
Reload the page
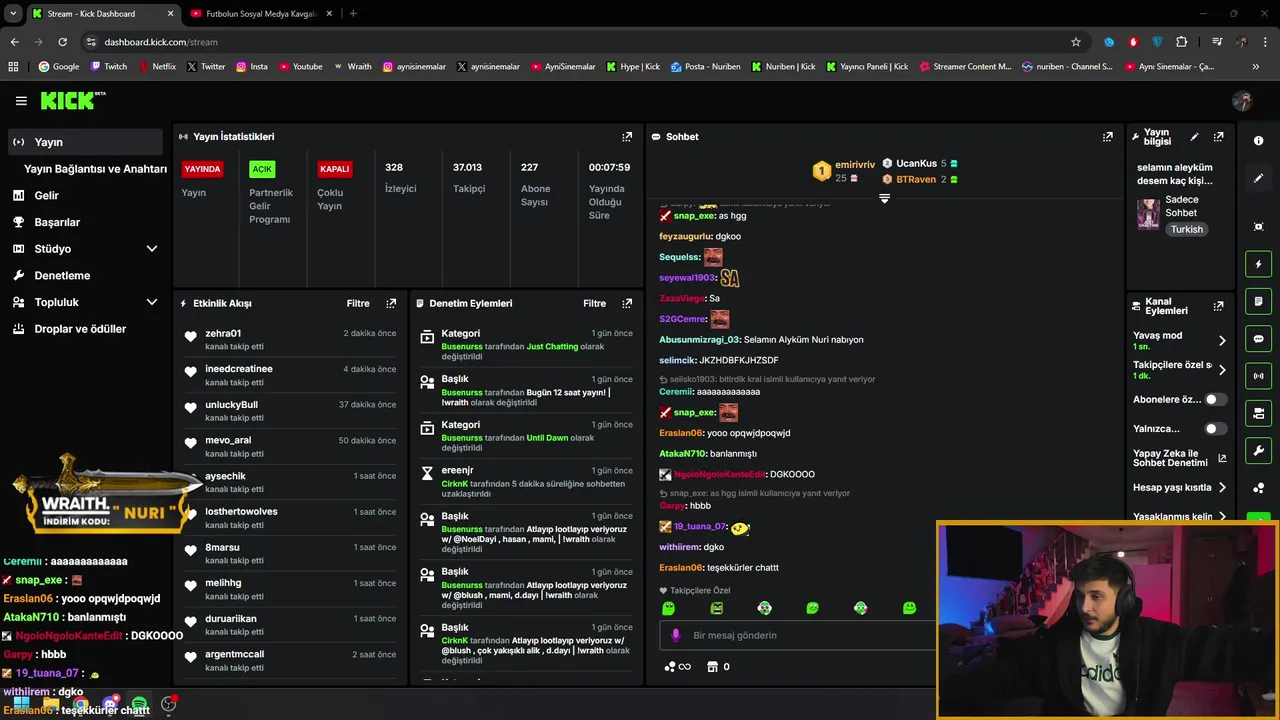[x=62, y=42]
